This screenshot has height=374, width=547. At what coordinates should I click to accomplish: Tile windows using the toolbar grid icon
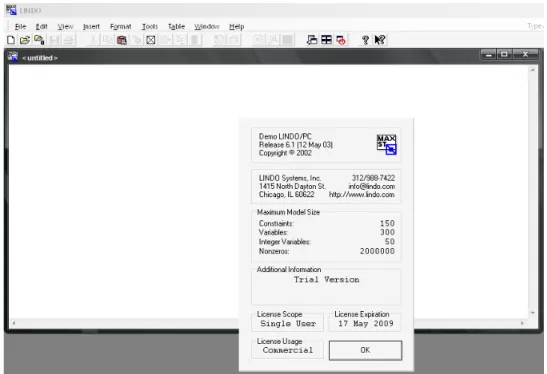click(327, 40)
